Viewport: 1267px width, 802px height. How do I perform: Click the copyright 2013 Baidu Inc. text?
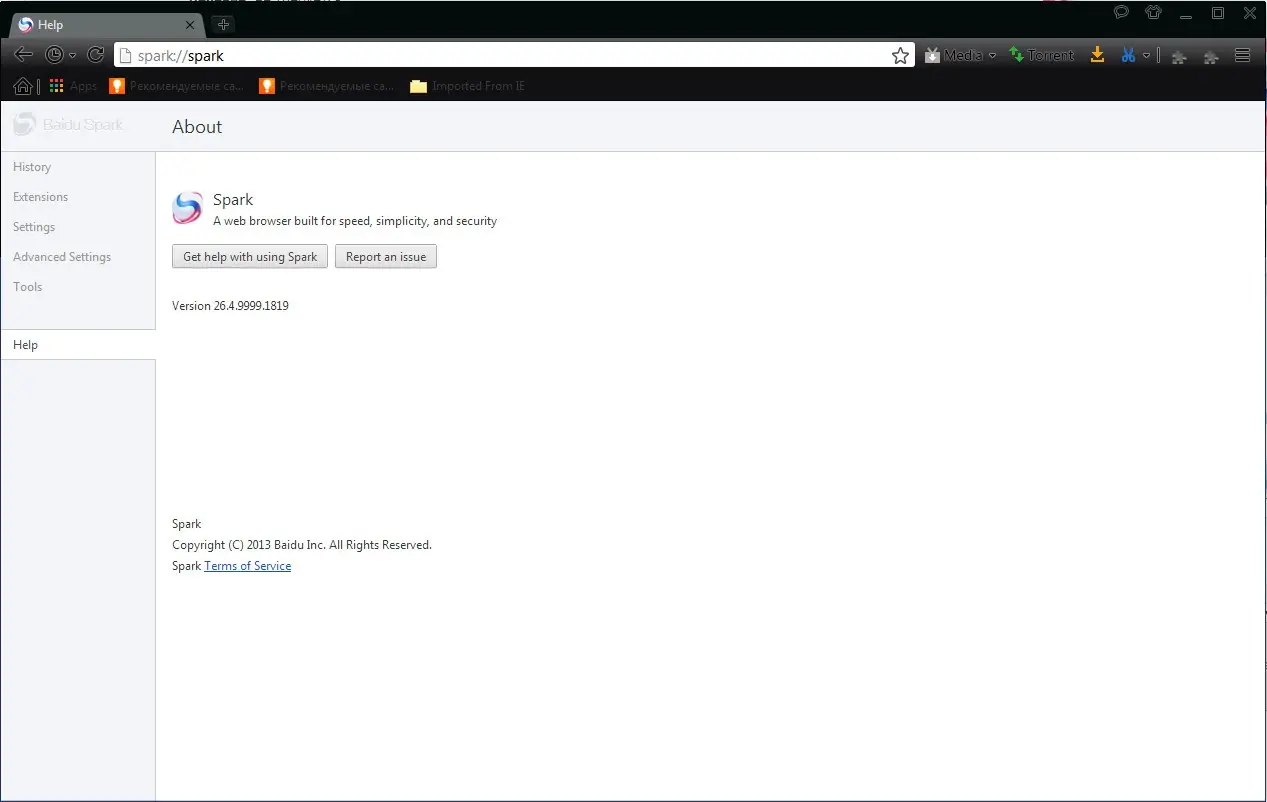point(302,545)
